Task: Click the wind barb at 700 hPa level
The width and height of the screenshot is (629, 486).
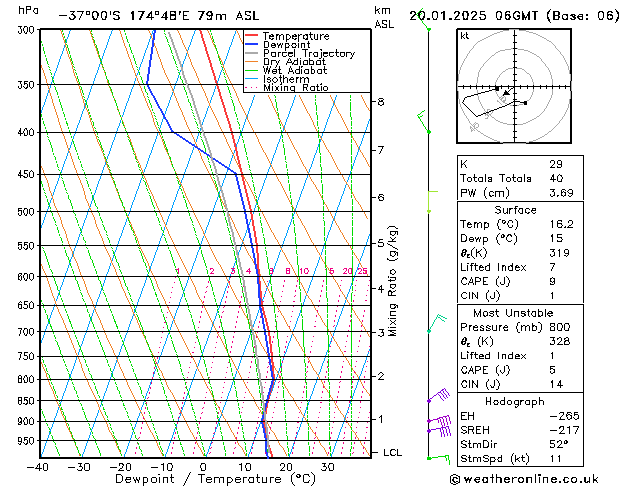Action: coord(437,324)
